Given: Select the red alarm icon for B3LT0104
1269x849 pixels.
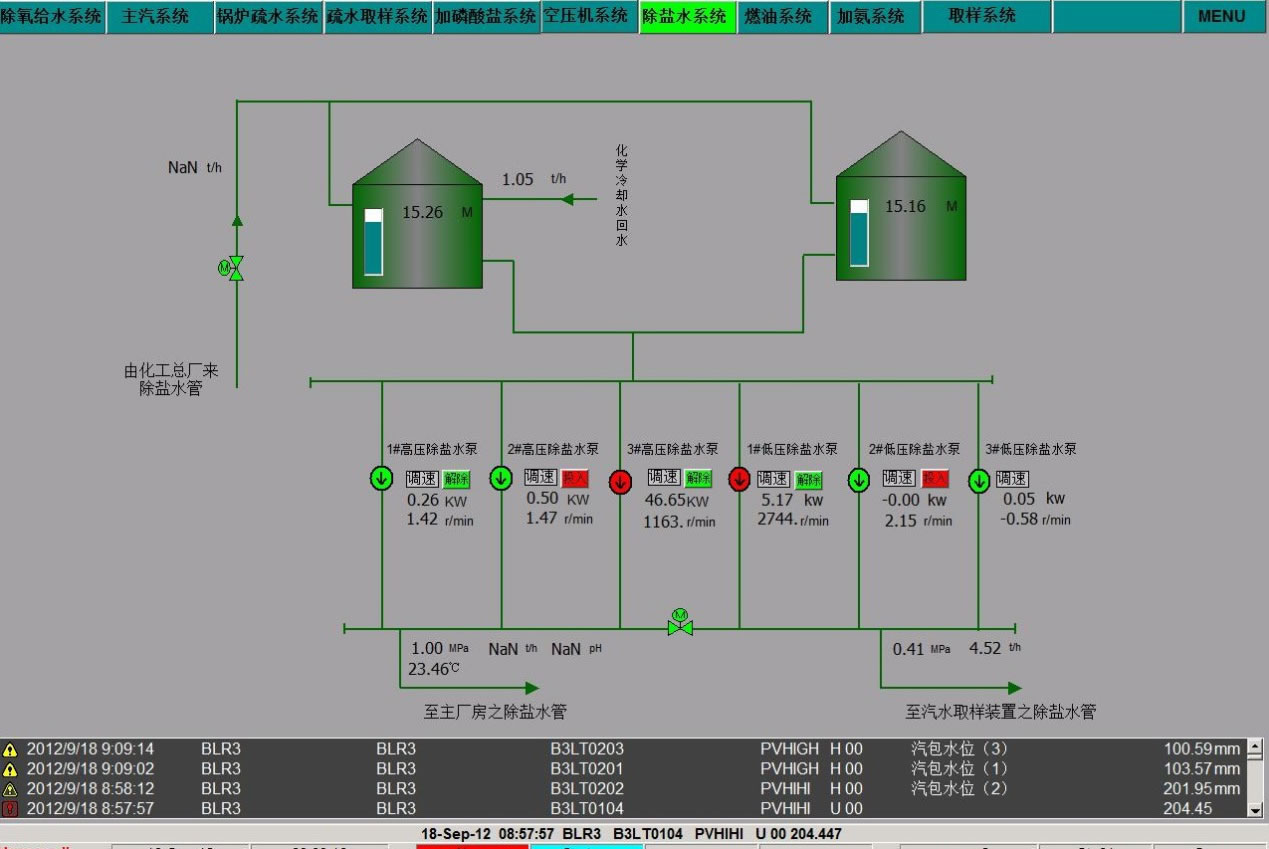Looking at the screenshot, I should pos(10,808).
